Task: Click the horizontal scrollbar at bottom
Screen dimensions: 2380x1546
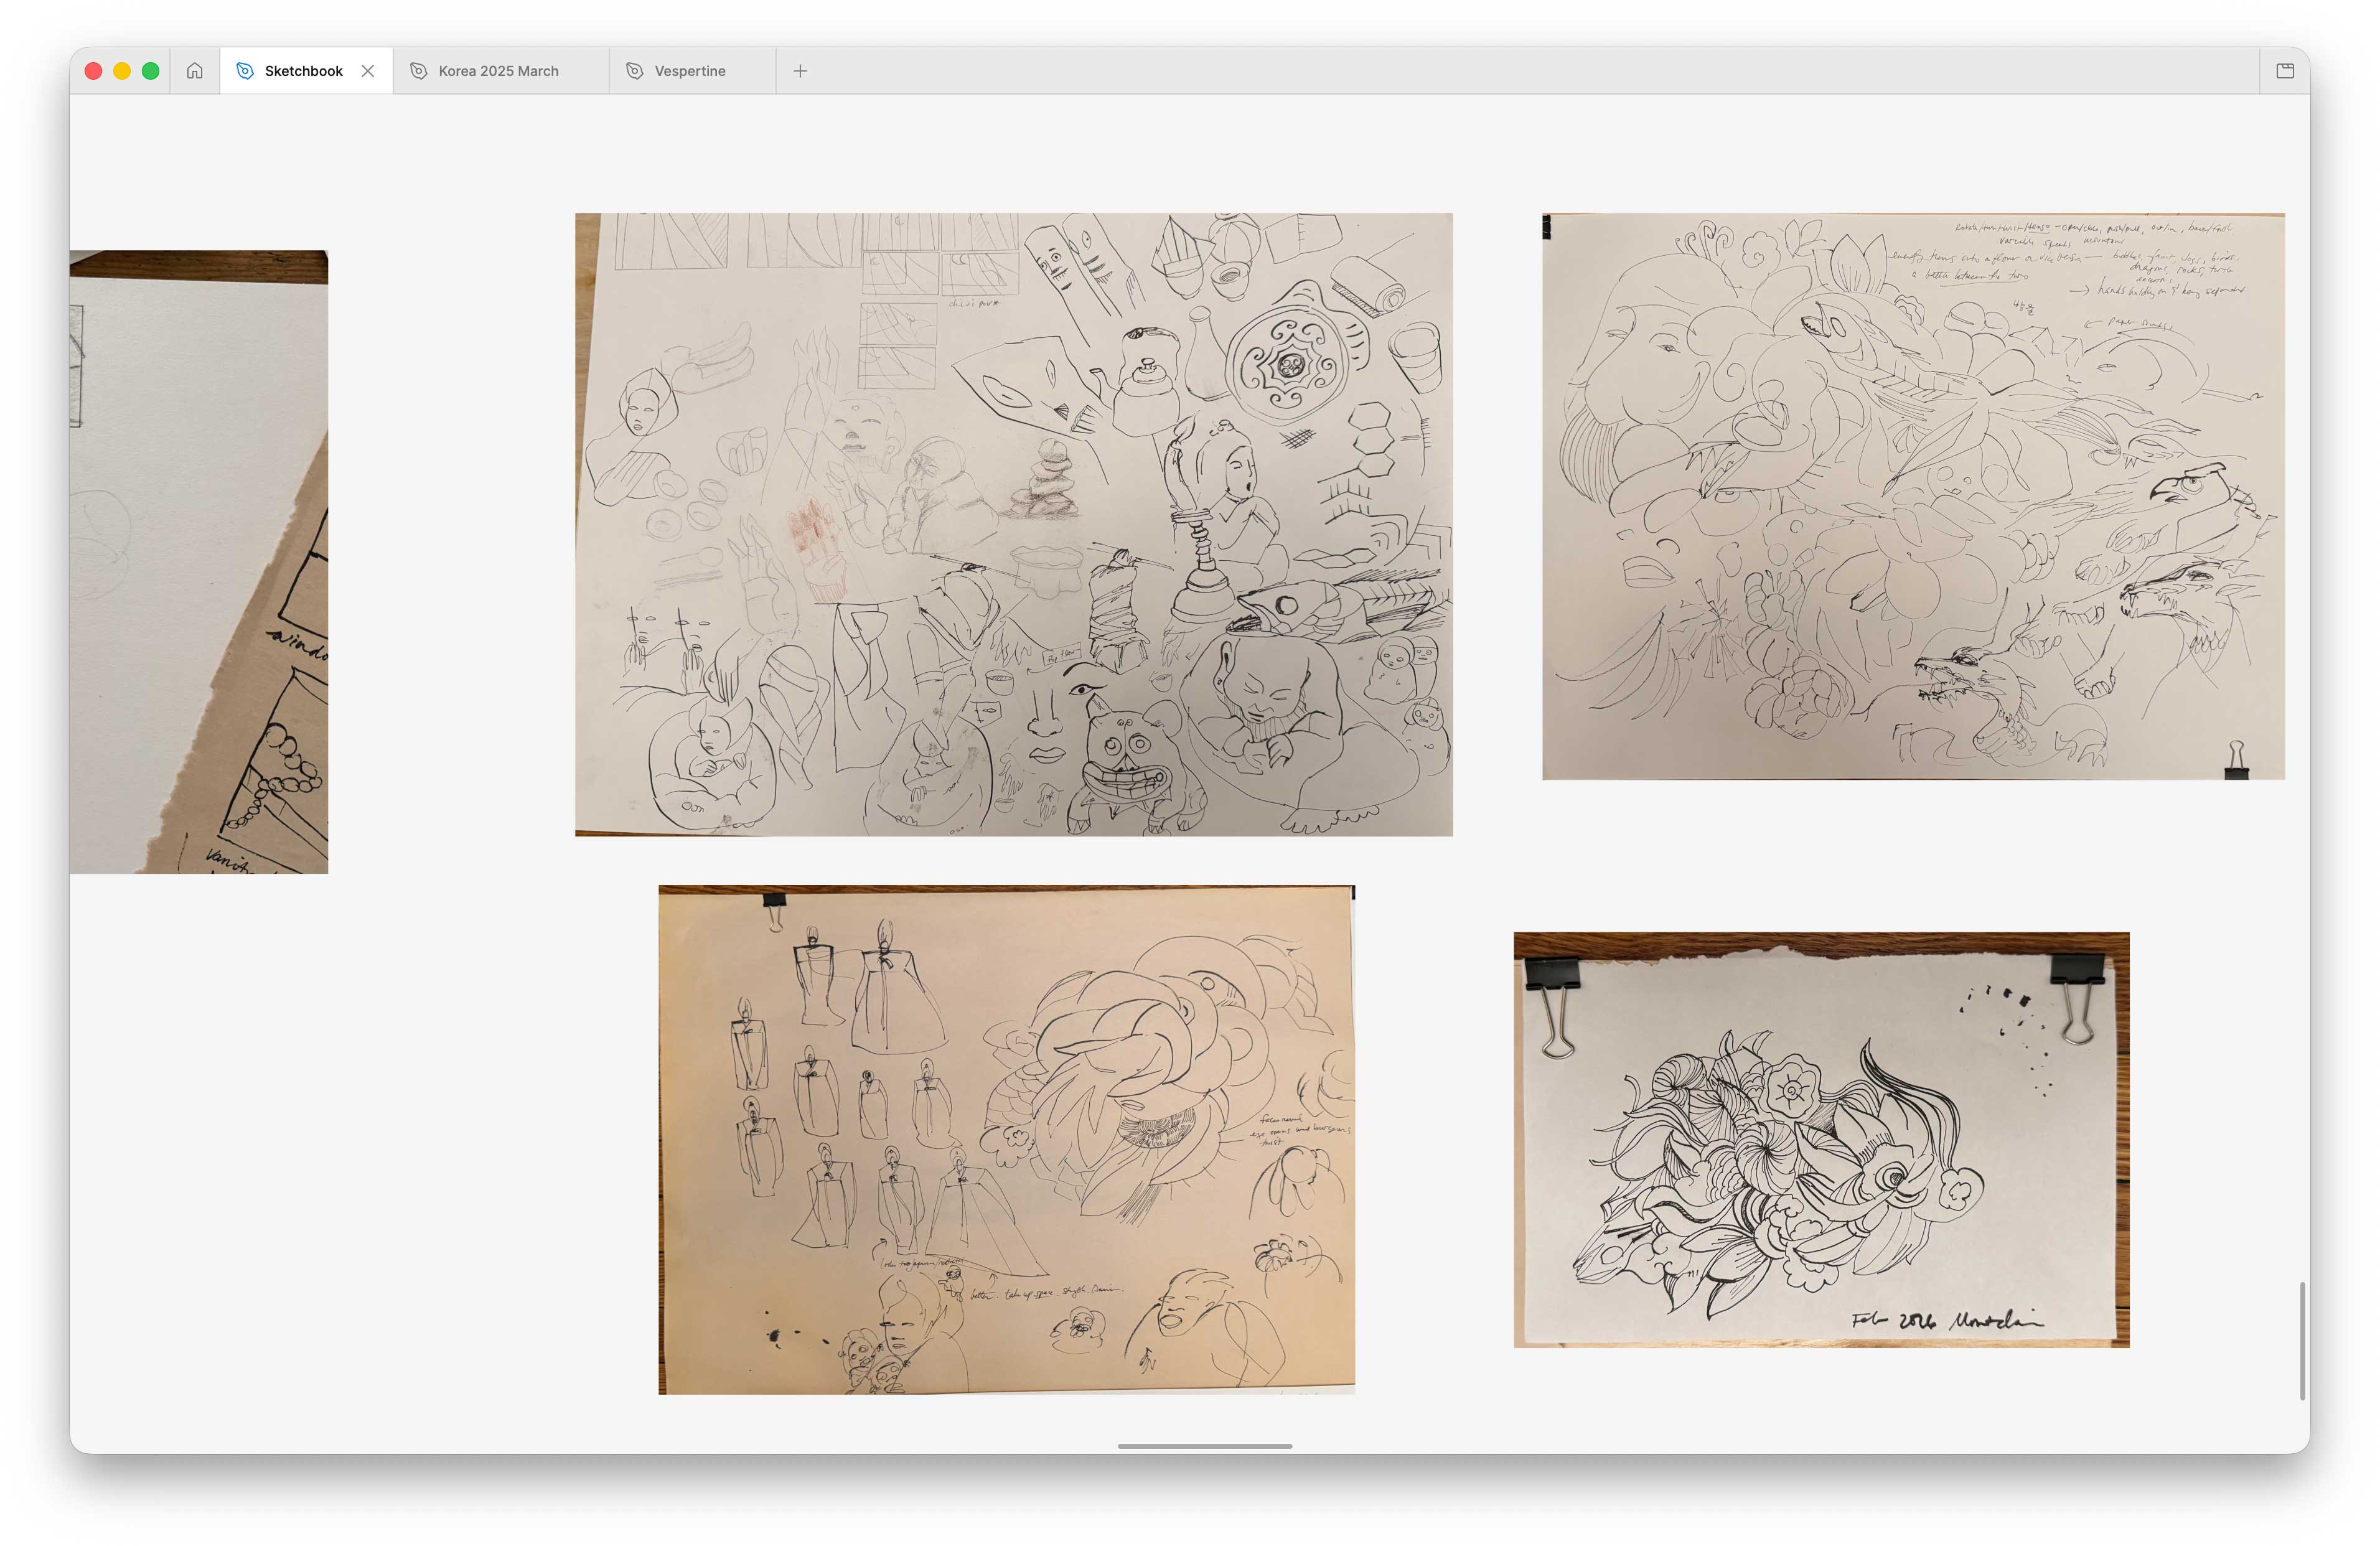Action: coord(1204,1445)
